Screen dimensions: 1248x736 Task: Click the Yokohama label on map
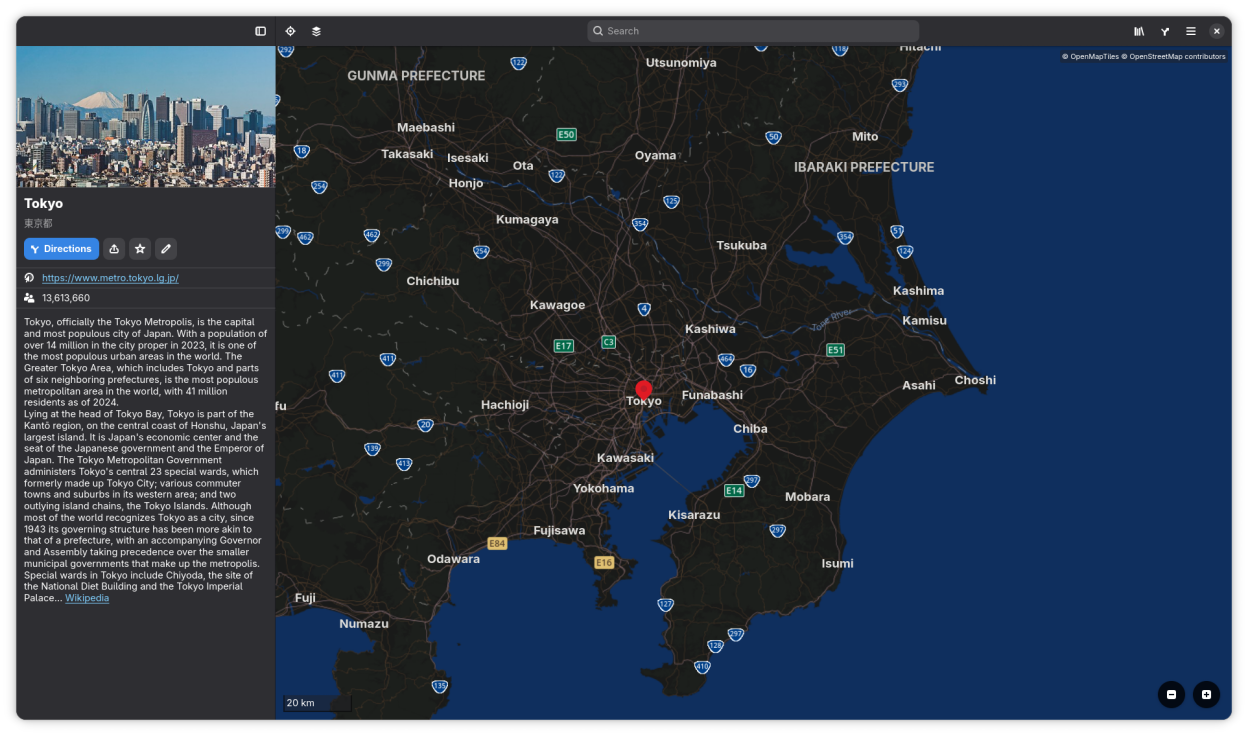(603, 489)
